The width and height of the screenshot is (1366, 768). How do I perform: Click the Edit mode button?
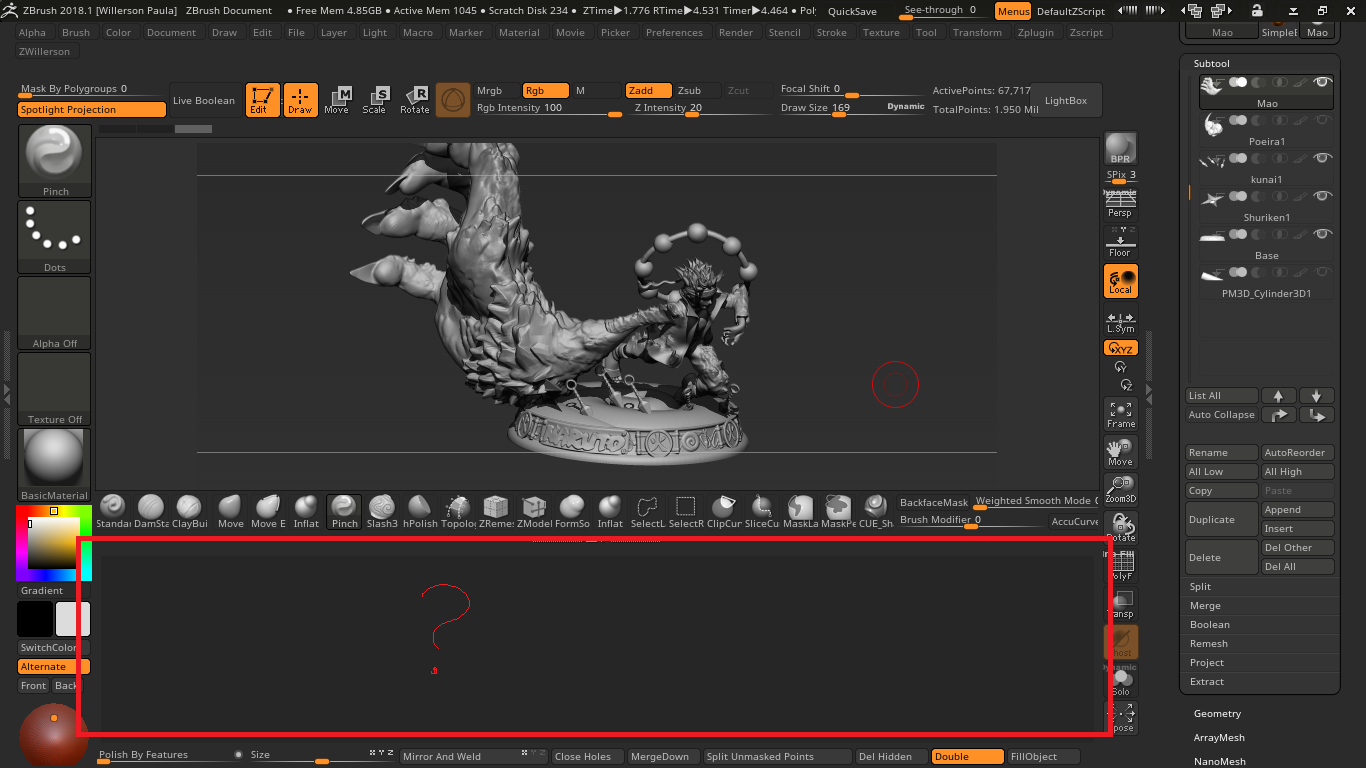[x=263, y=100]
